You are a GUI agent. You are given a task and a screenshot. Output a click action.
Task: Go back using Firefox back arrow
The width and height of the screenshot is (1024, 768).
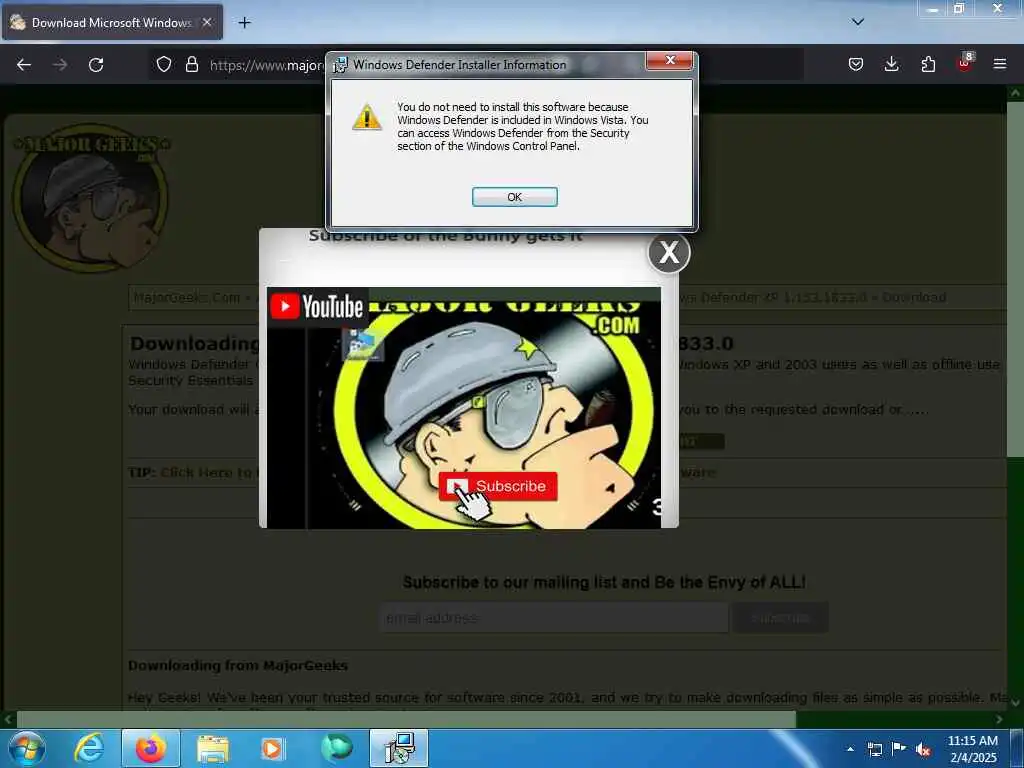tap(24, 65)
